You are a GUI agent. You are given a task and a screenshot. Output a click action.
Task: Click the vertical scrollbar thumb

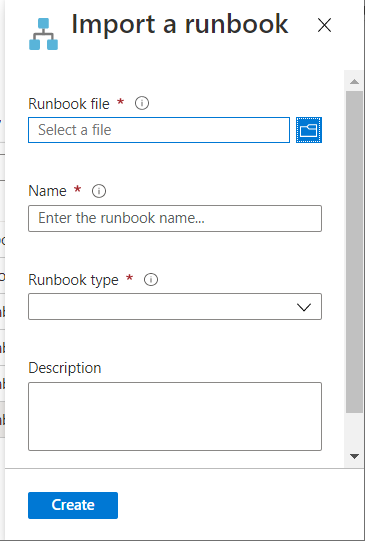[x=354, y=252]
